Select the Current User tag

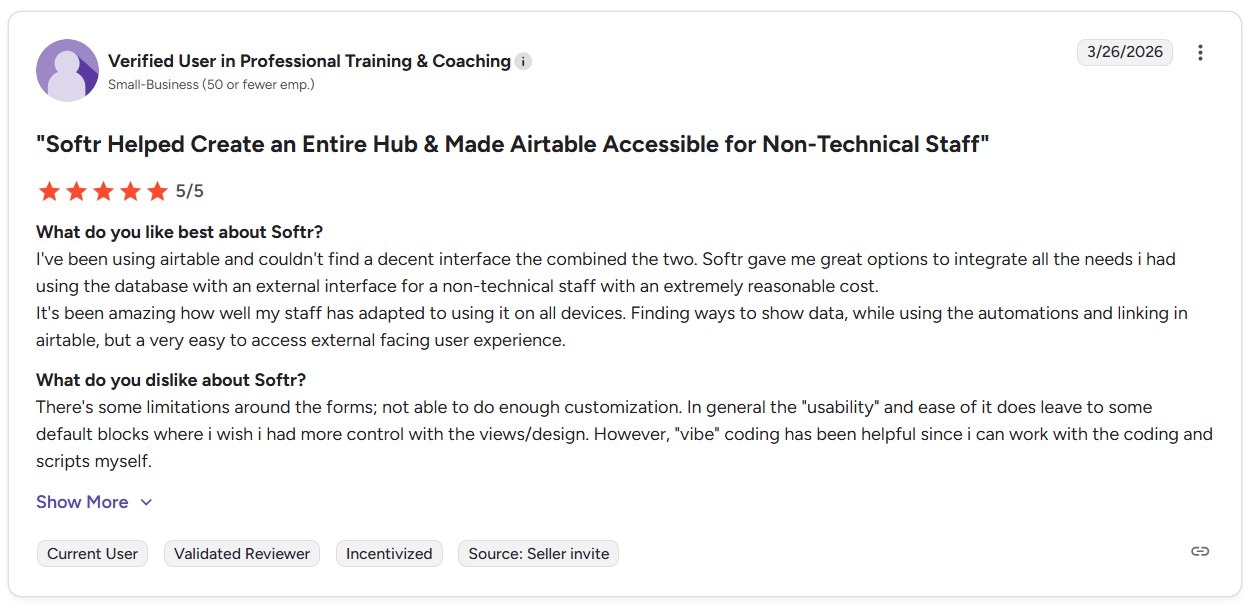click(93, 554)
